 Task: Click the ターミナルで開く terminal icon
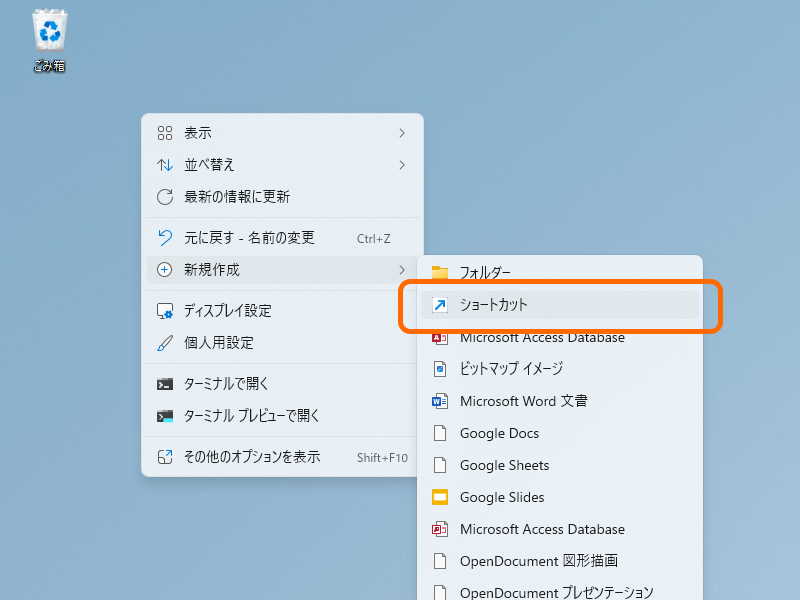pos(165,383)
